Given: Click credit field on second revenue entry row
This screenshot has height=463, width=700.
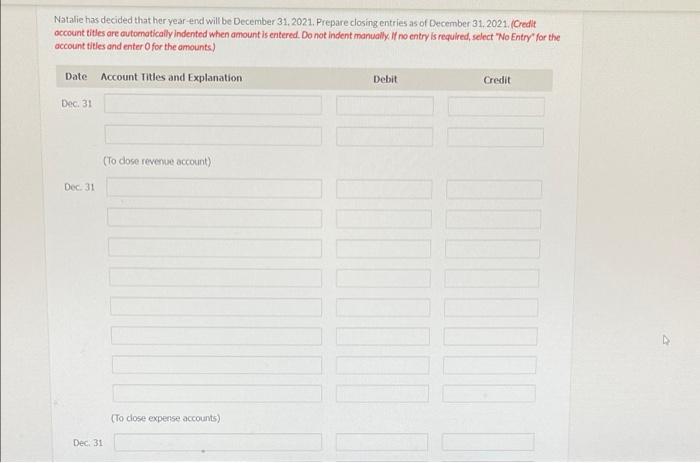Looking at the screenshot, I should [496, 137].
